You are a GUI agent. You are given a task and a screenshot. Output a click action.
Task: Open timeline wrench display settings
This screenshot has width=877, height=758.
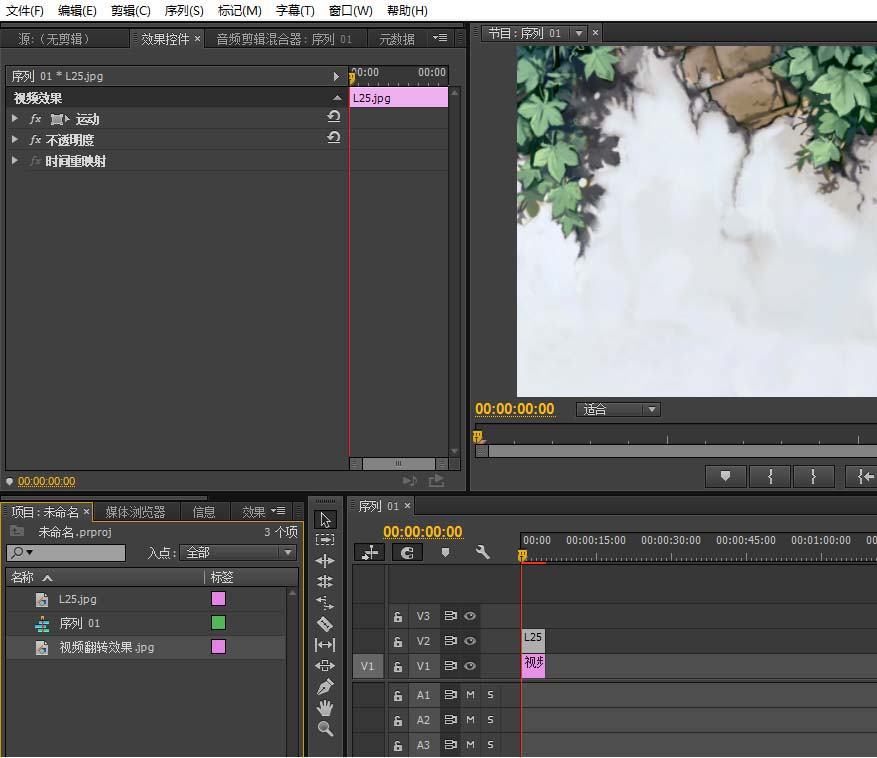[483, 552]
